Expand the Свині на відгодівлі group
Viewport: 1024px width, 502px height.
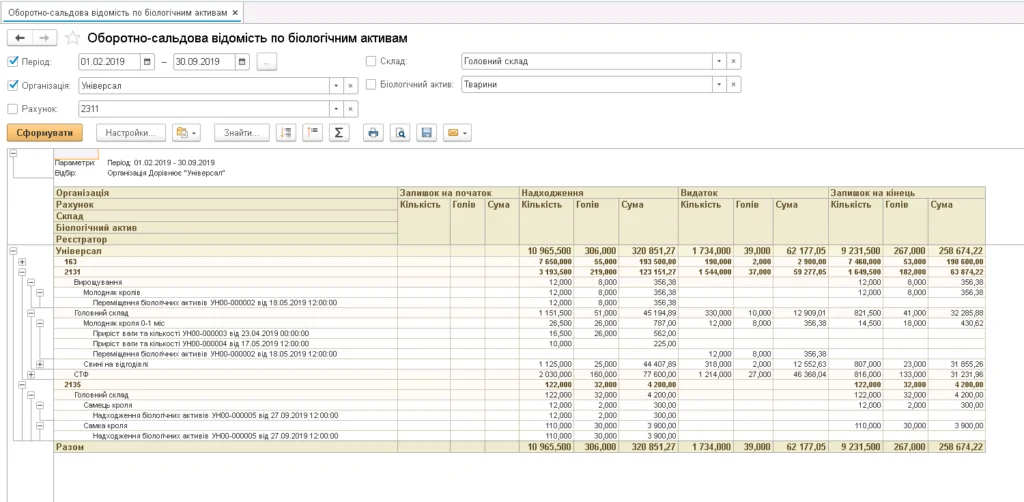click(x=40, y=364)
